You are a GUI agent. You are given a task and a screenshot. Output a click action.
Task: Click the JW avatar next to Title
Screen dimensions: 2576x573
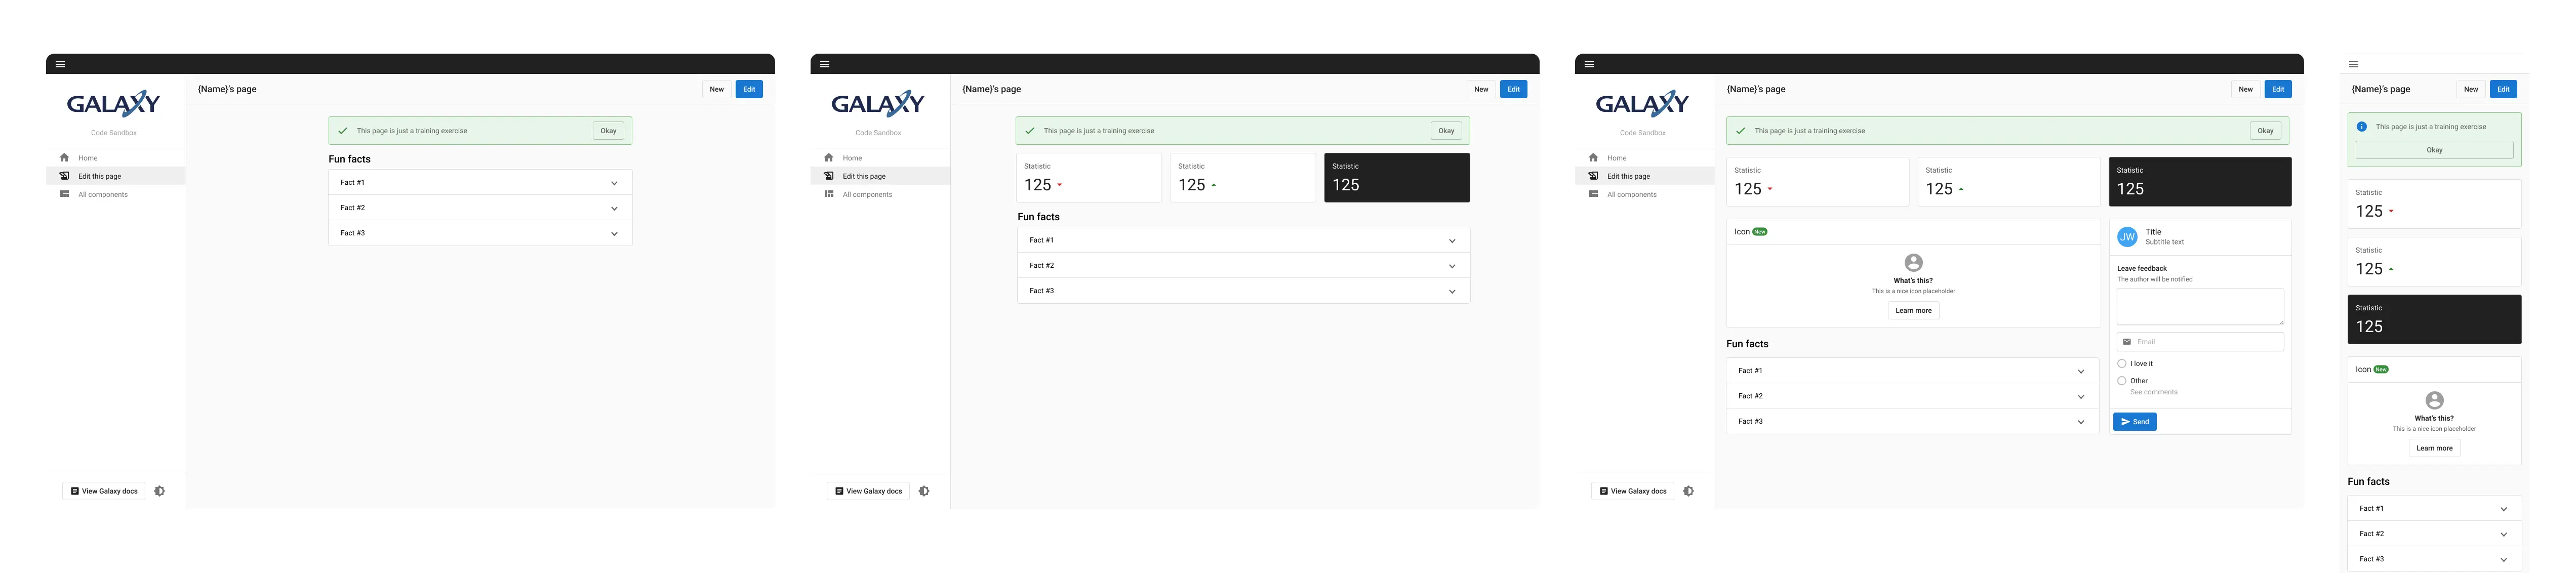point(2127,237)
